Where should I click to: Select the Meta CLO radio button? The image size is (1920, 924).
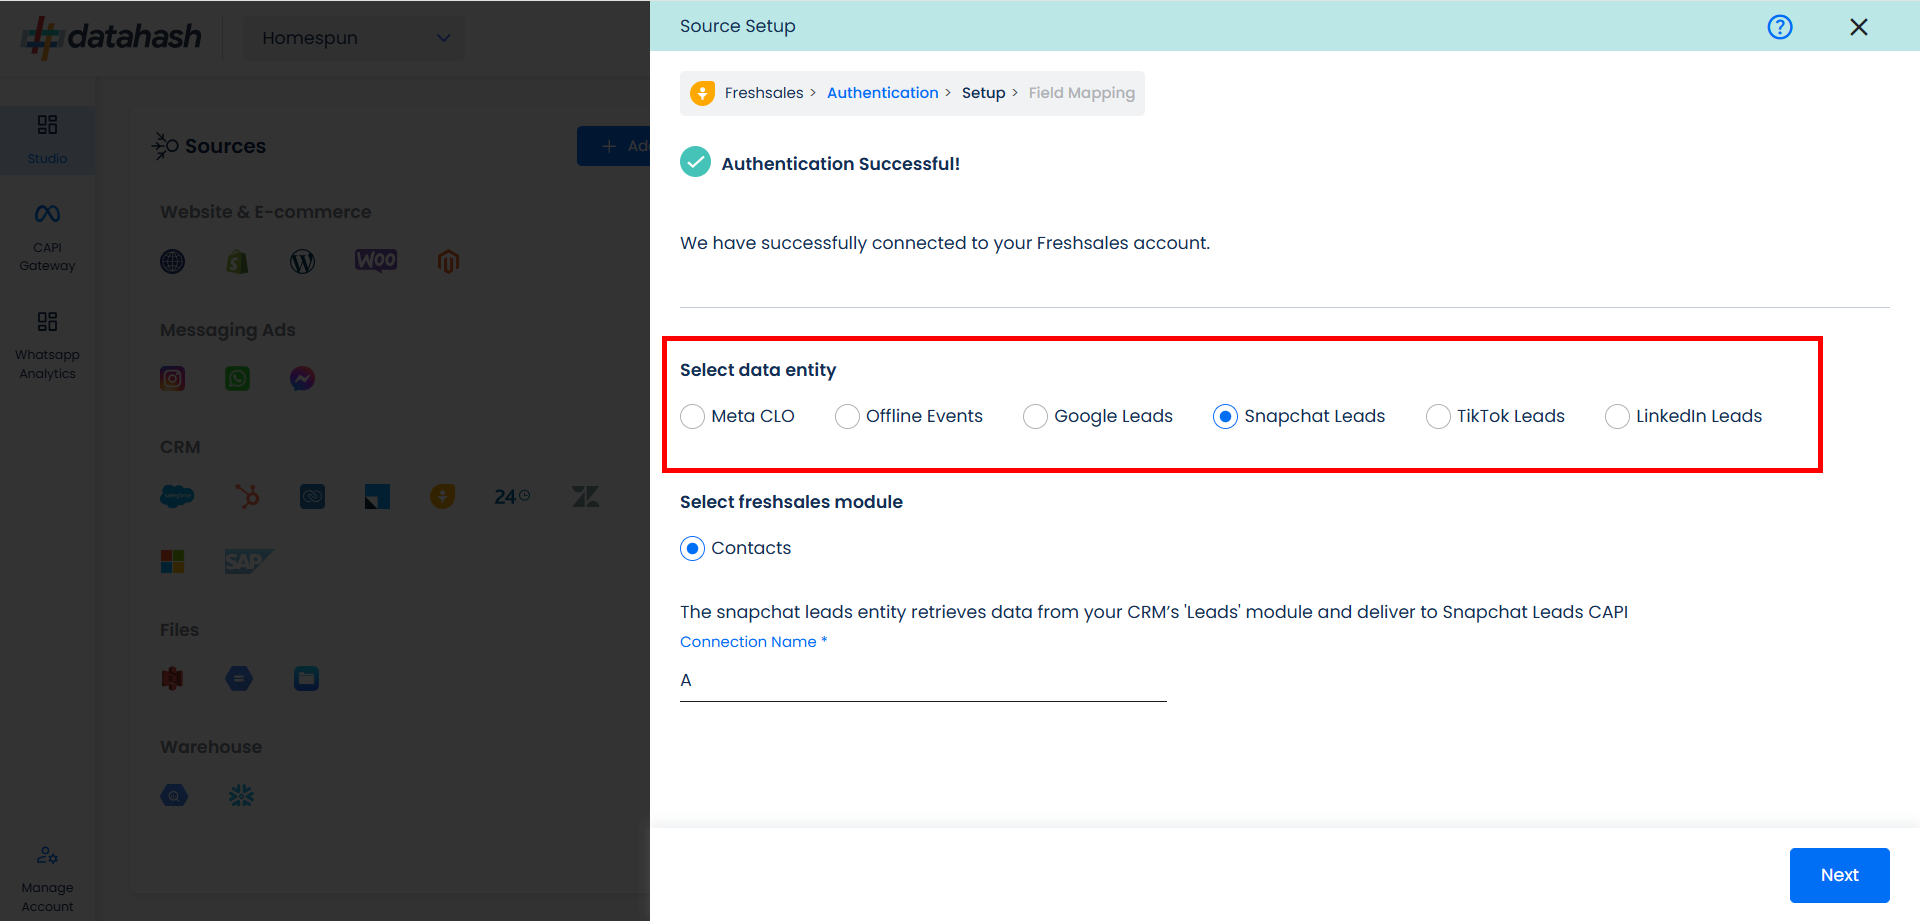point(693,417)
